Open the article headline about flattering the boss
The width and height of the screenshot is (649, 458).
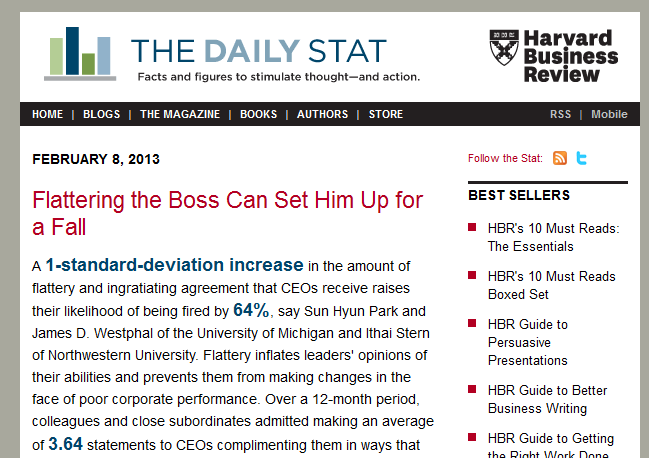tap(228, 213)
